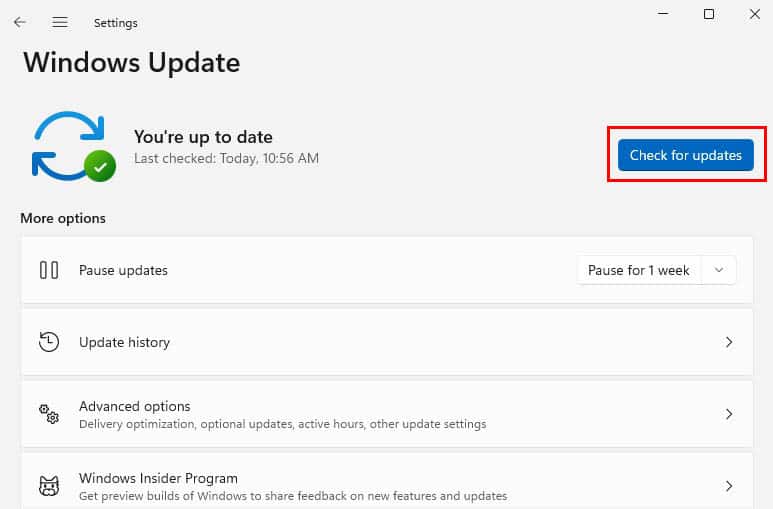
Task: Minimize the Settings window
Action: tap(663, 14)
